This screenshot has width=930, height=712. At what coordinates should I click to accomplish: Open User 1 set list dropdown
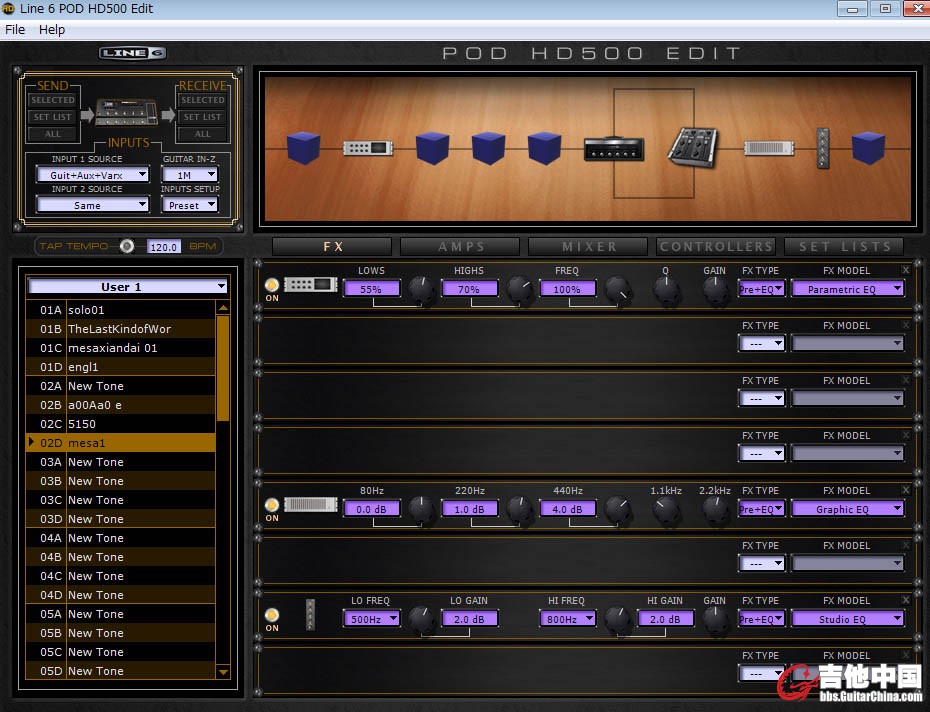tap(128, 287)
